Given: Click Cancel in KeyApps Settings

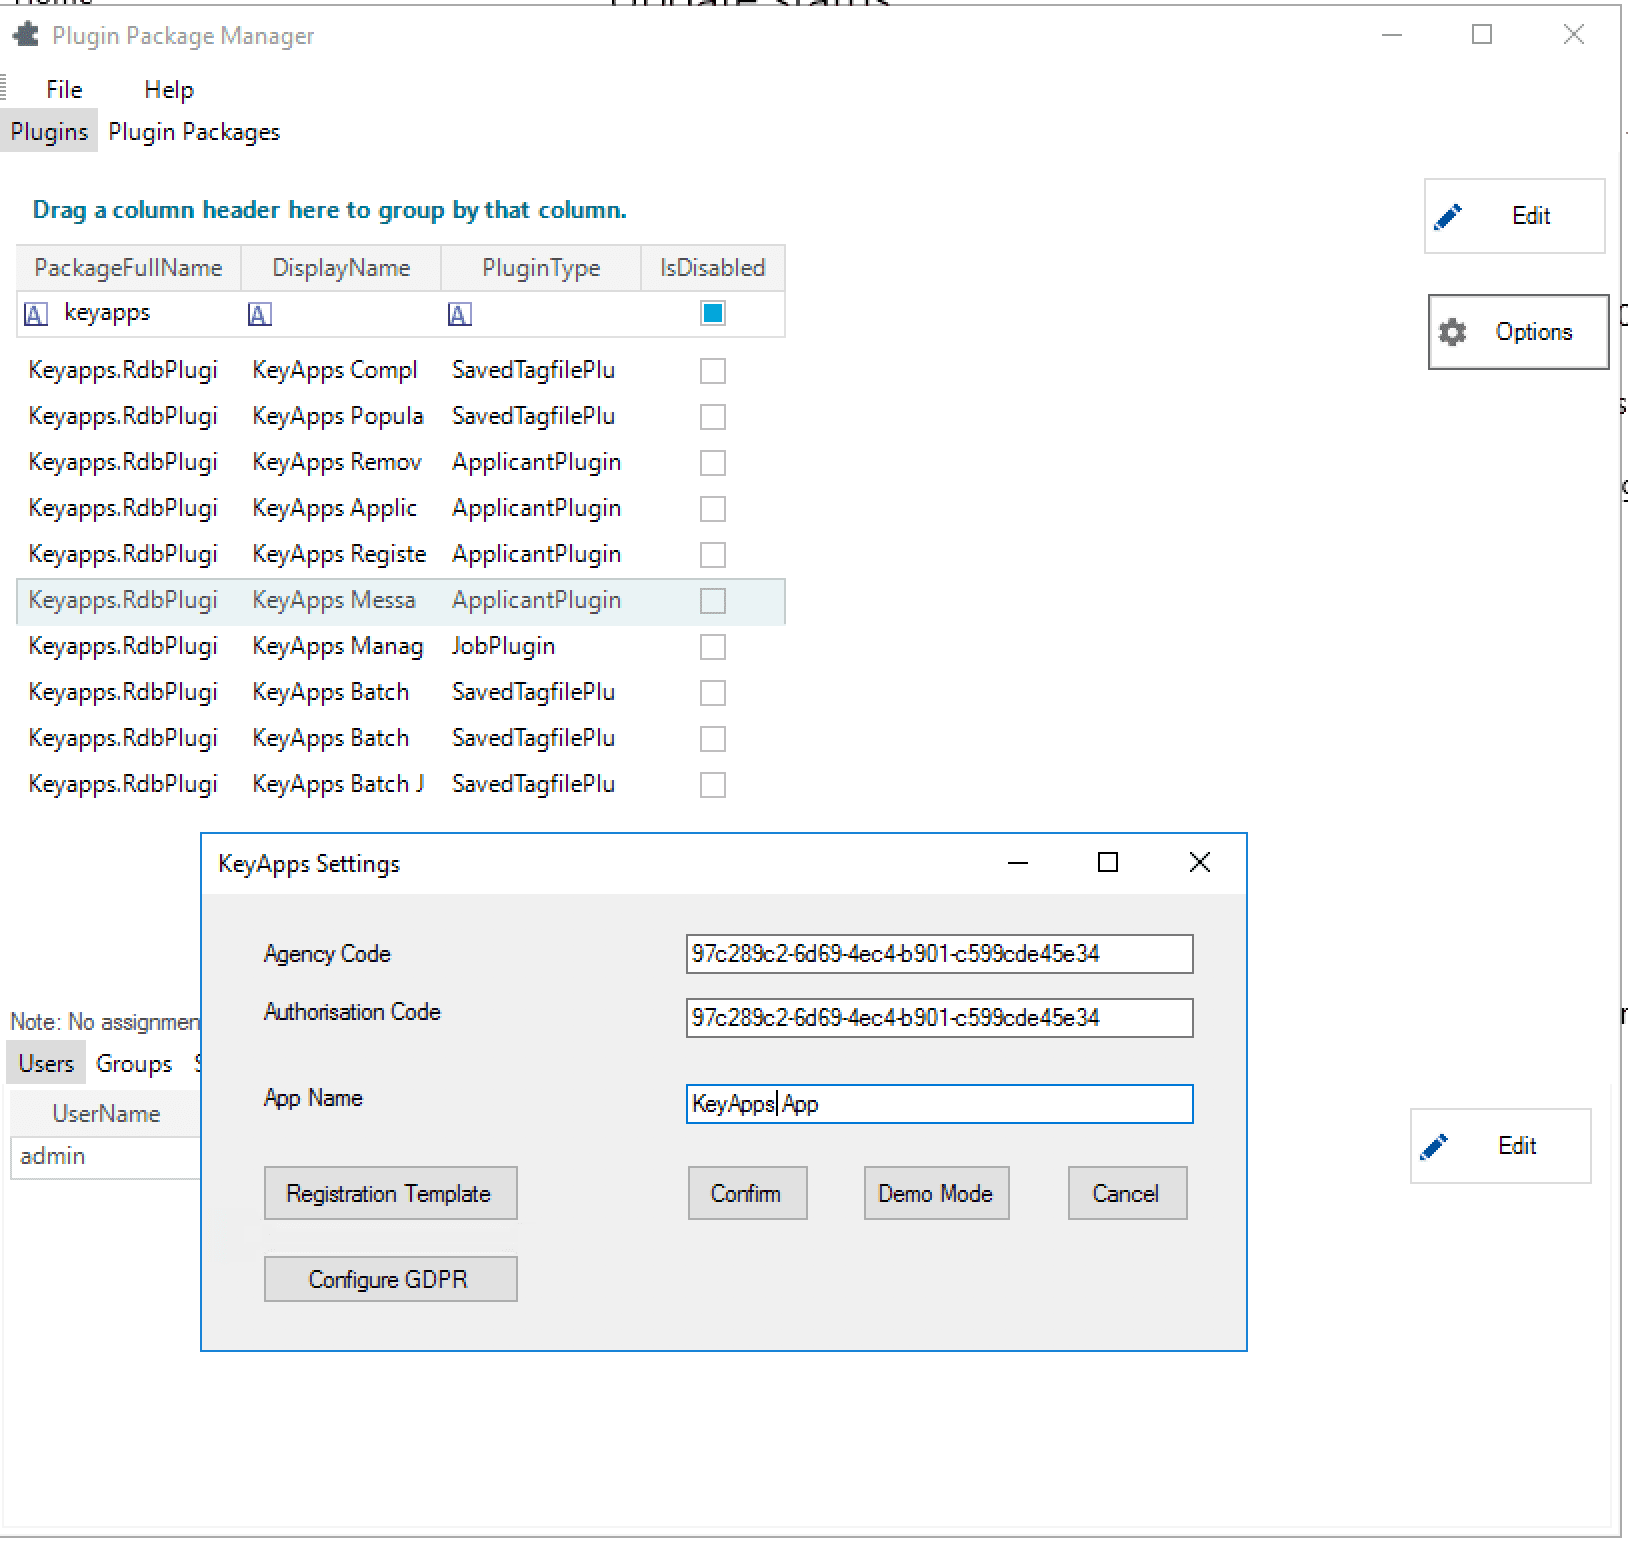Looking at the screenshot, I should point(1127,1193).
